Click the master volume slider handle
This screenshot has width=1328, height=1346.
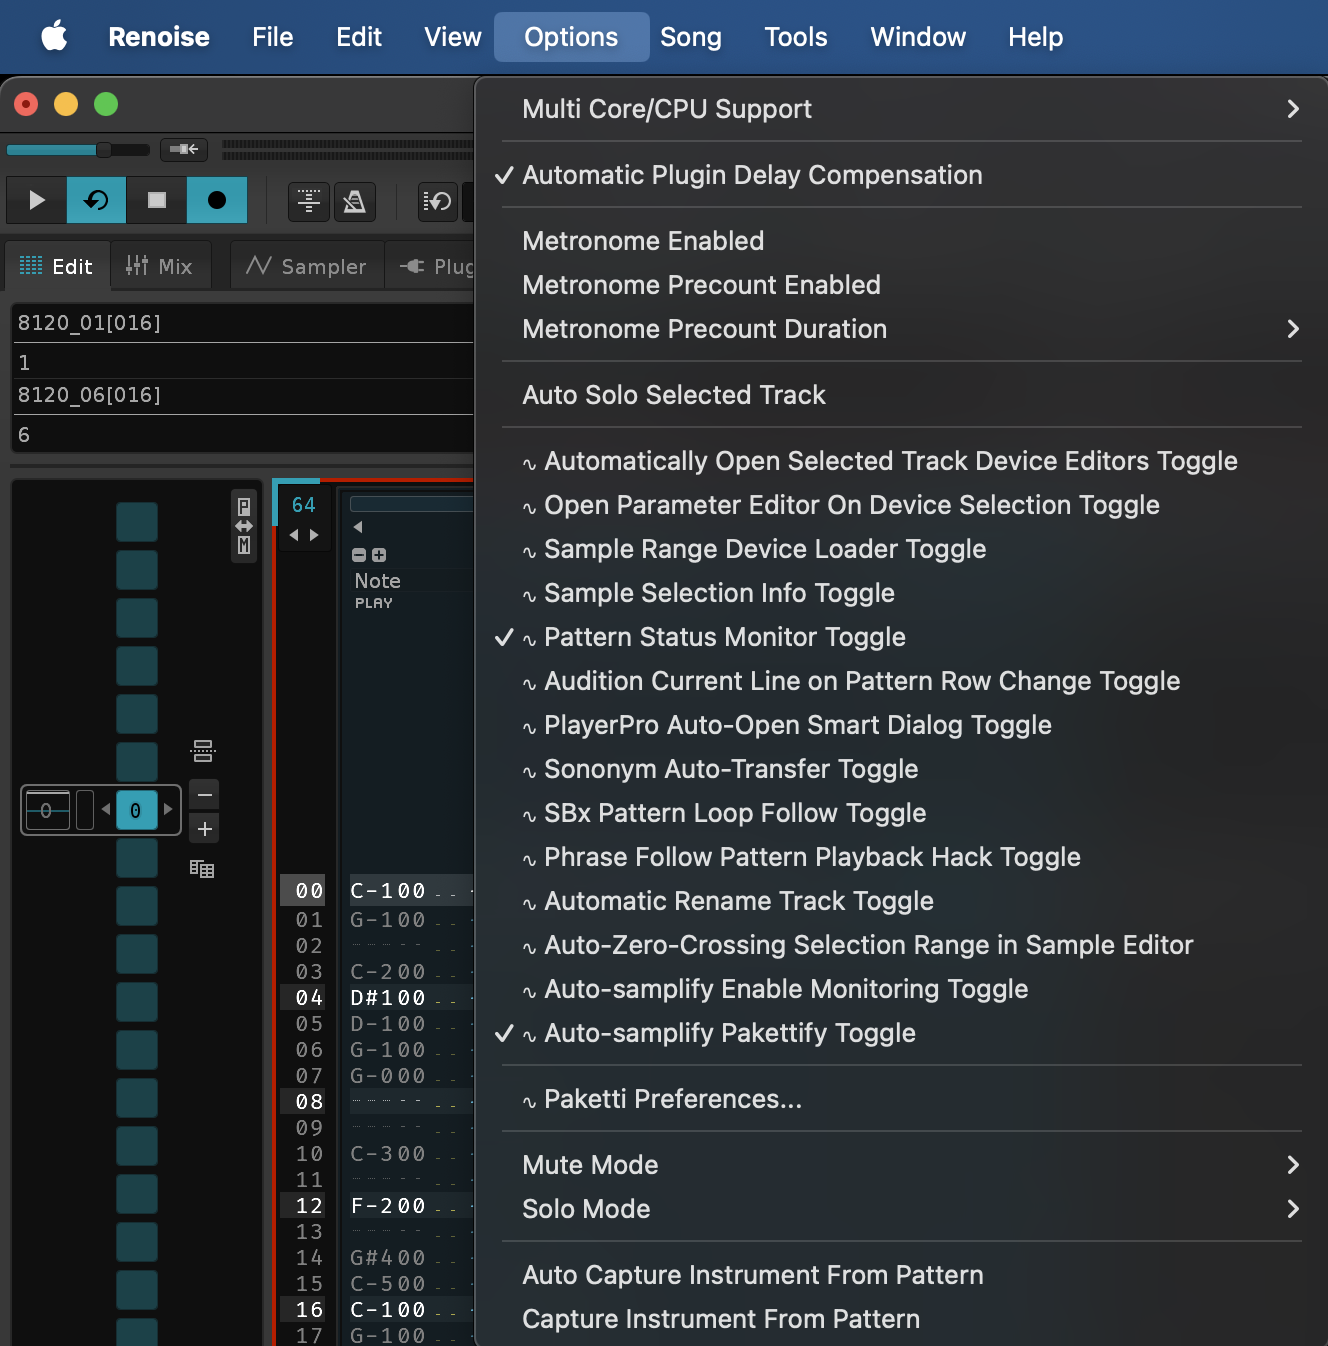tap(103, 150)
